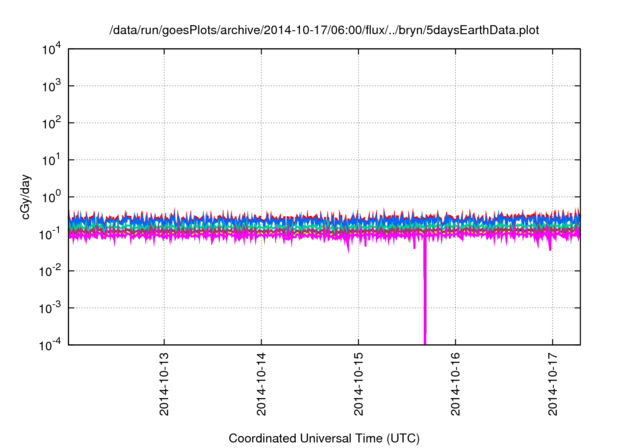Image resolution: width=640 pixels, height=448 pixels.
Task: Click the 2014-10-16 date tick label
Action: click(456, 384)
